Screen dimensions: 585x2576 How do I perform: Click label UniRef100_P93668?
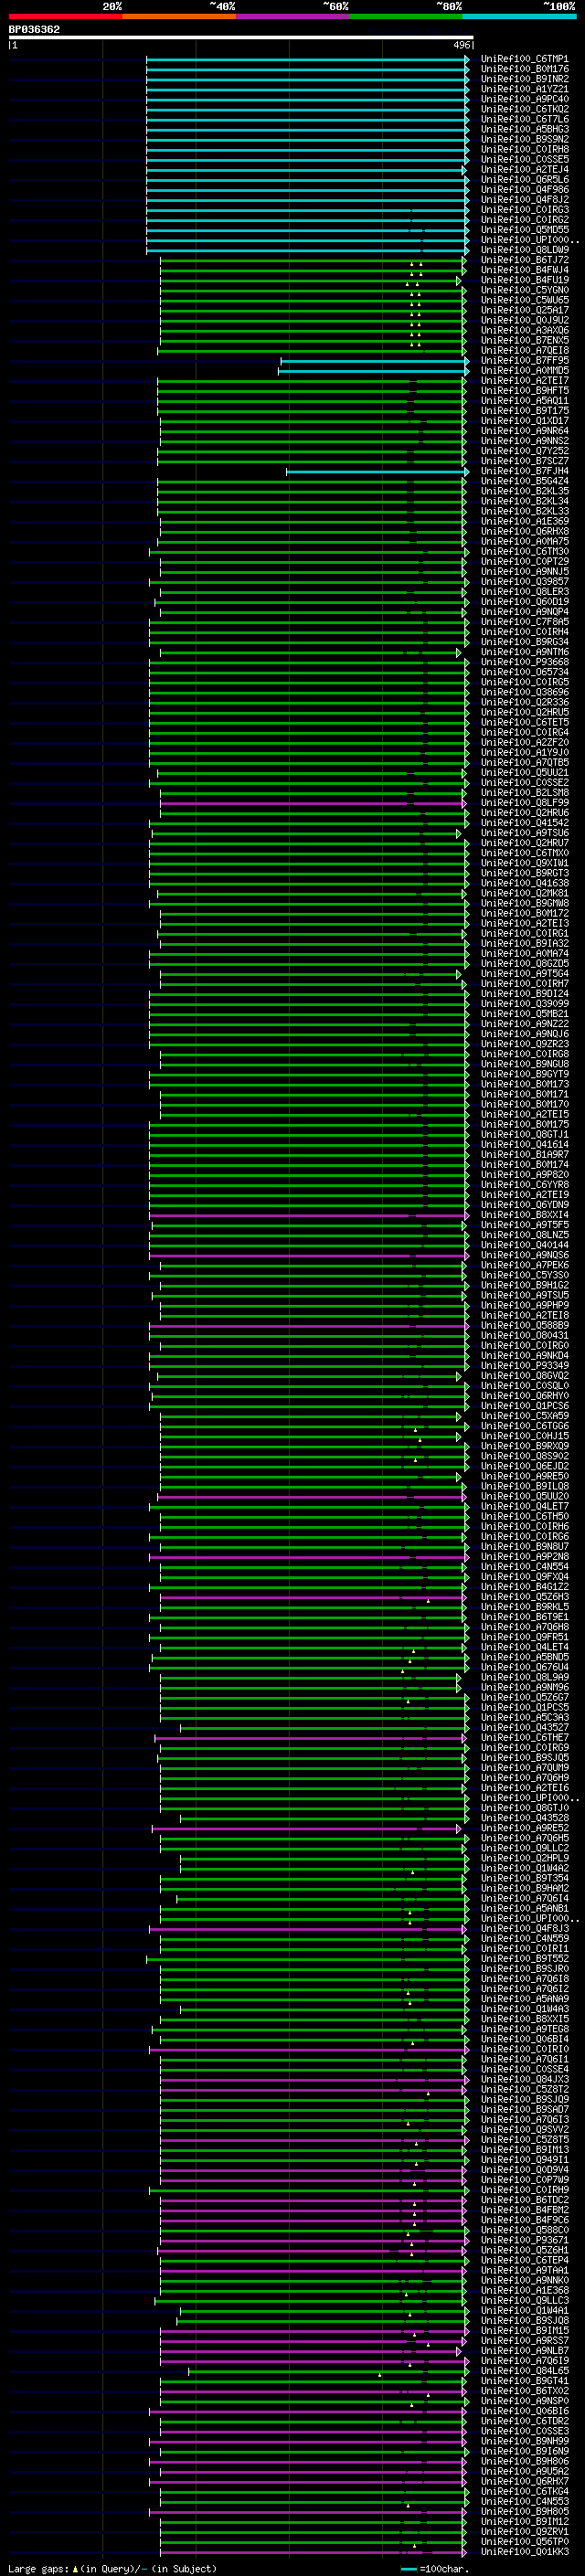524,662
